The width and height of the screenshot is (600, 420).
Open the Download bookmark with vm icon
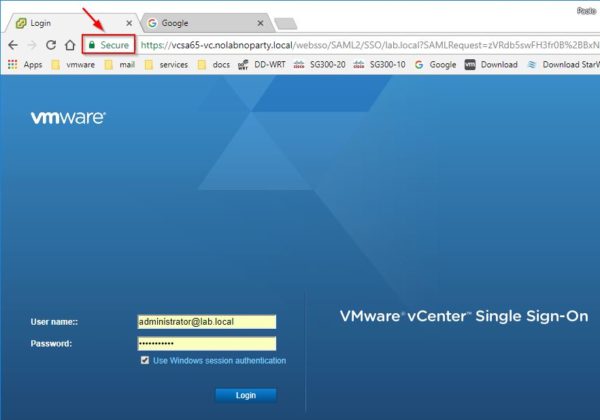click(491, 65)
